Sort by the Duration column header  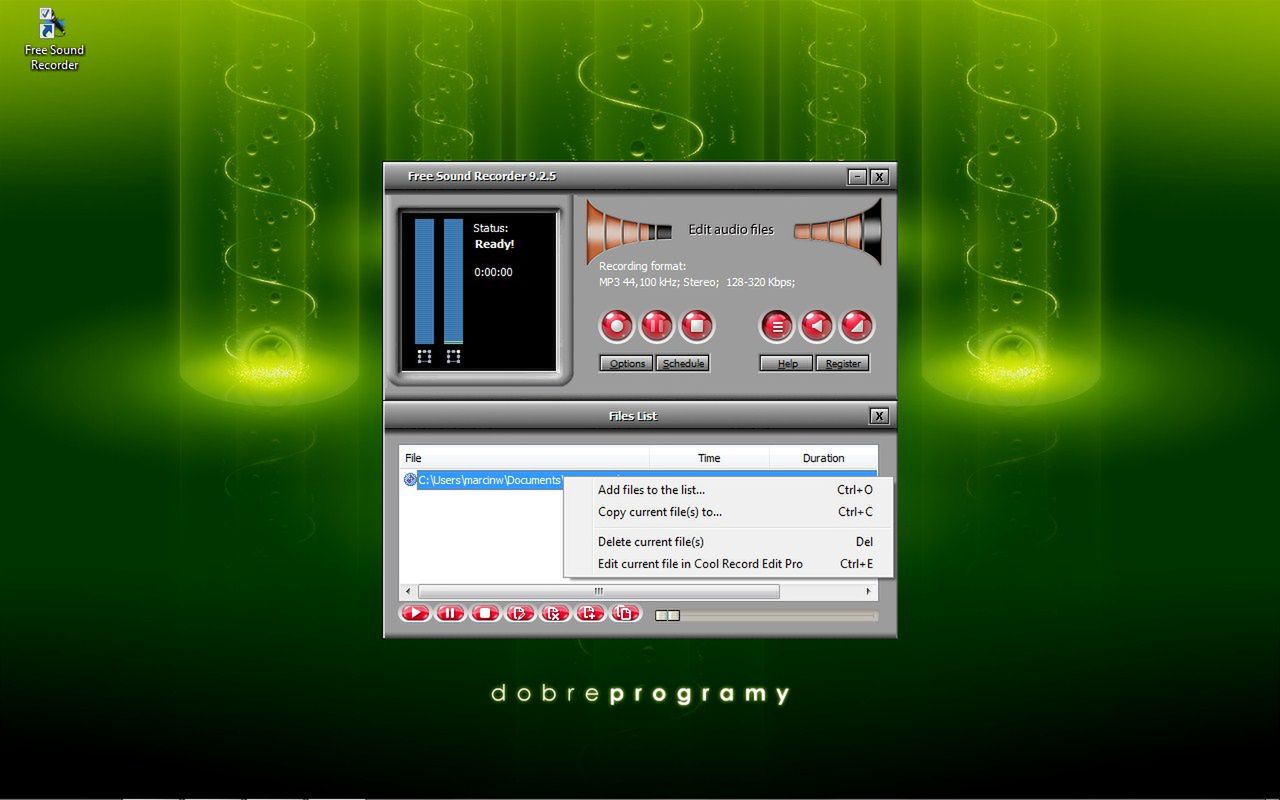coord(823,458)
